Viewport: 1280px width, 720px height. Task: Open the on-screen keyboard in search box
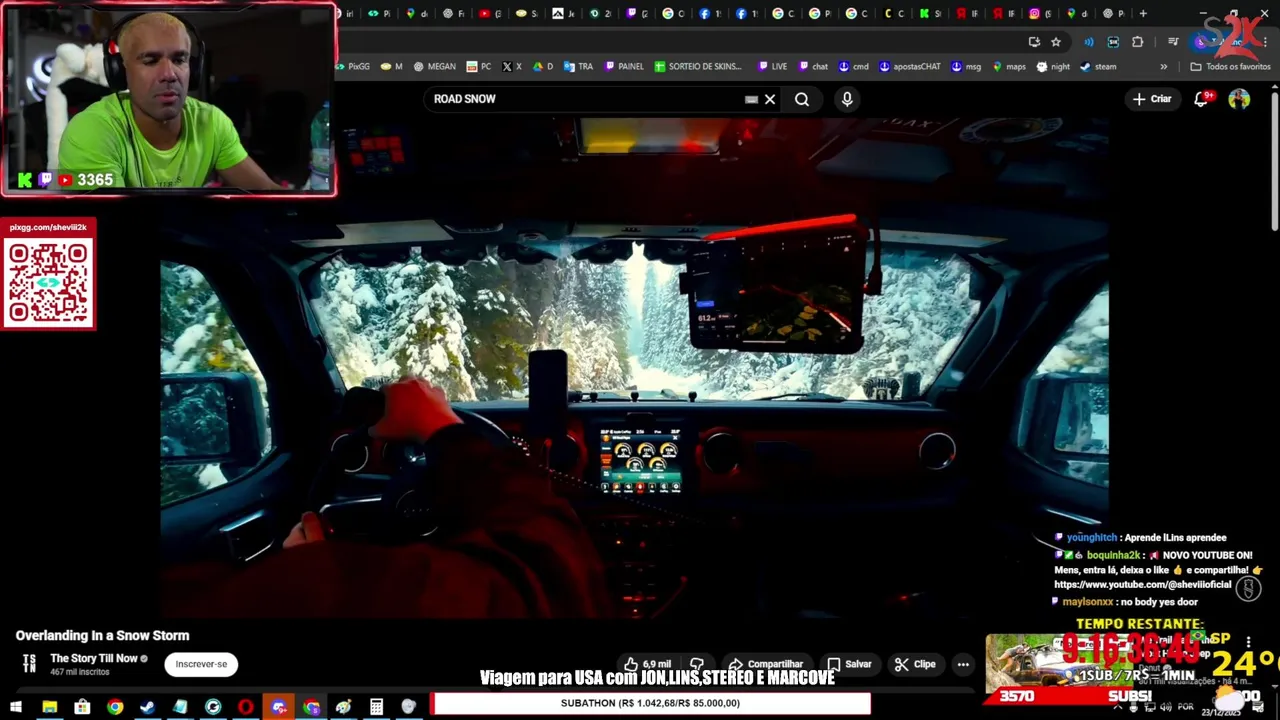point(751,99)
